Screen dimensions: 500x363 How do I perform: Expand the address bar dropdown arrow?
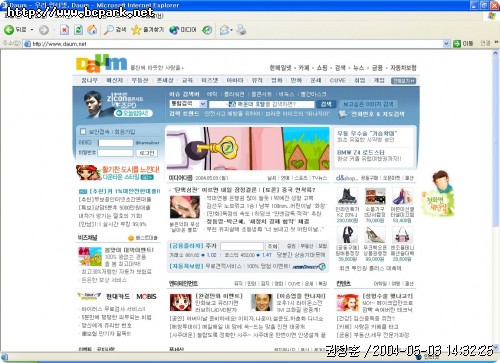[x=446, y=44]
